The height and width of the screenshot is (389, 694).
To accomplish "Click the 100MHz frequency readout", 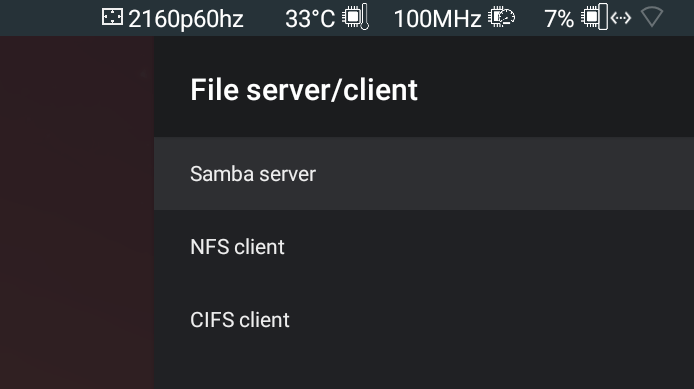I will pyautogui.click(x=437, y=19).
